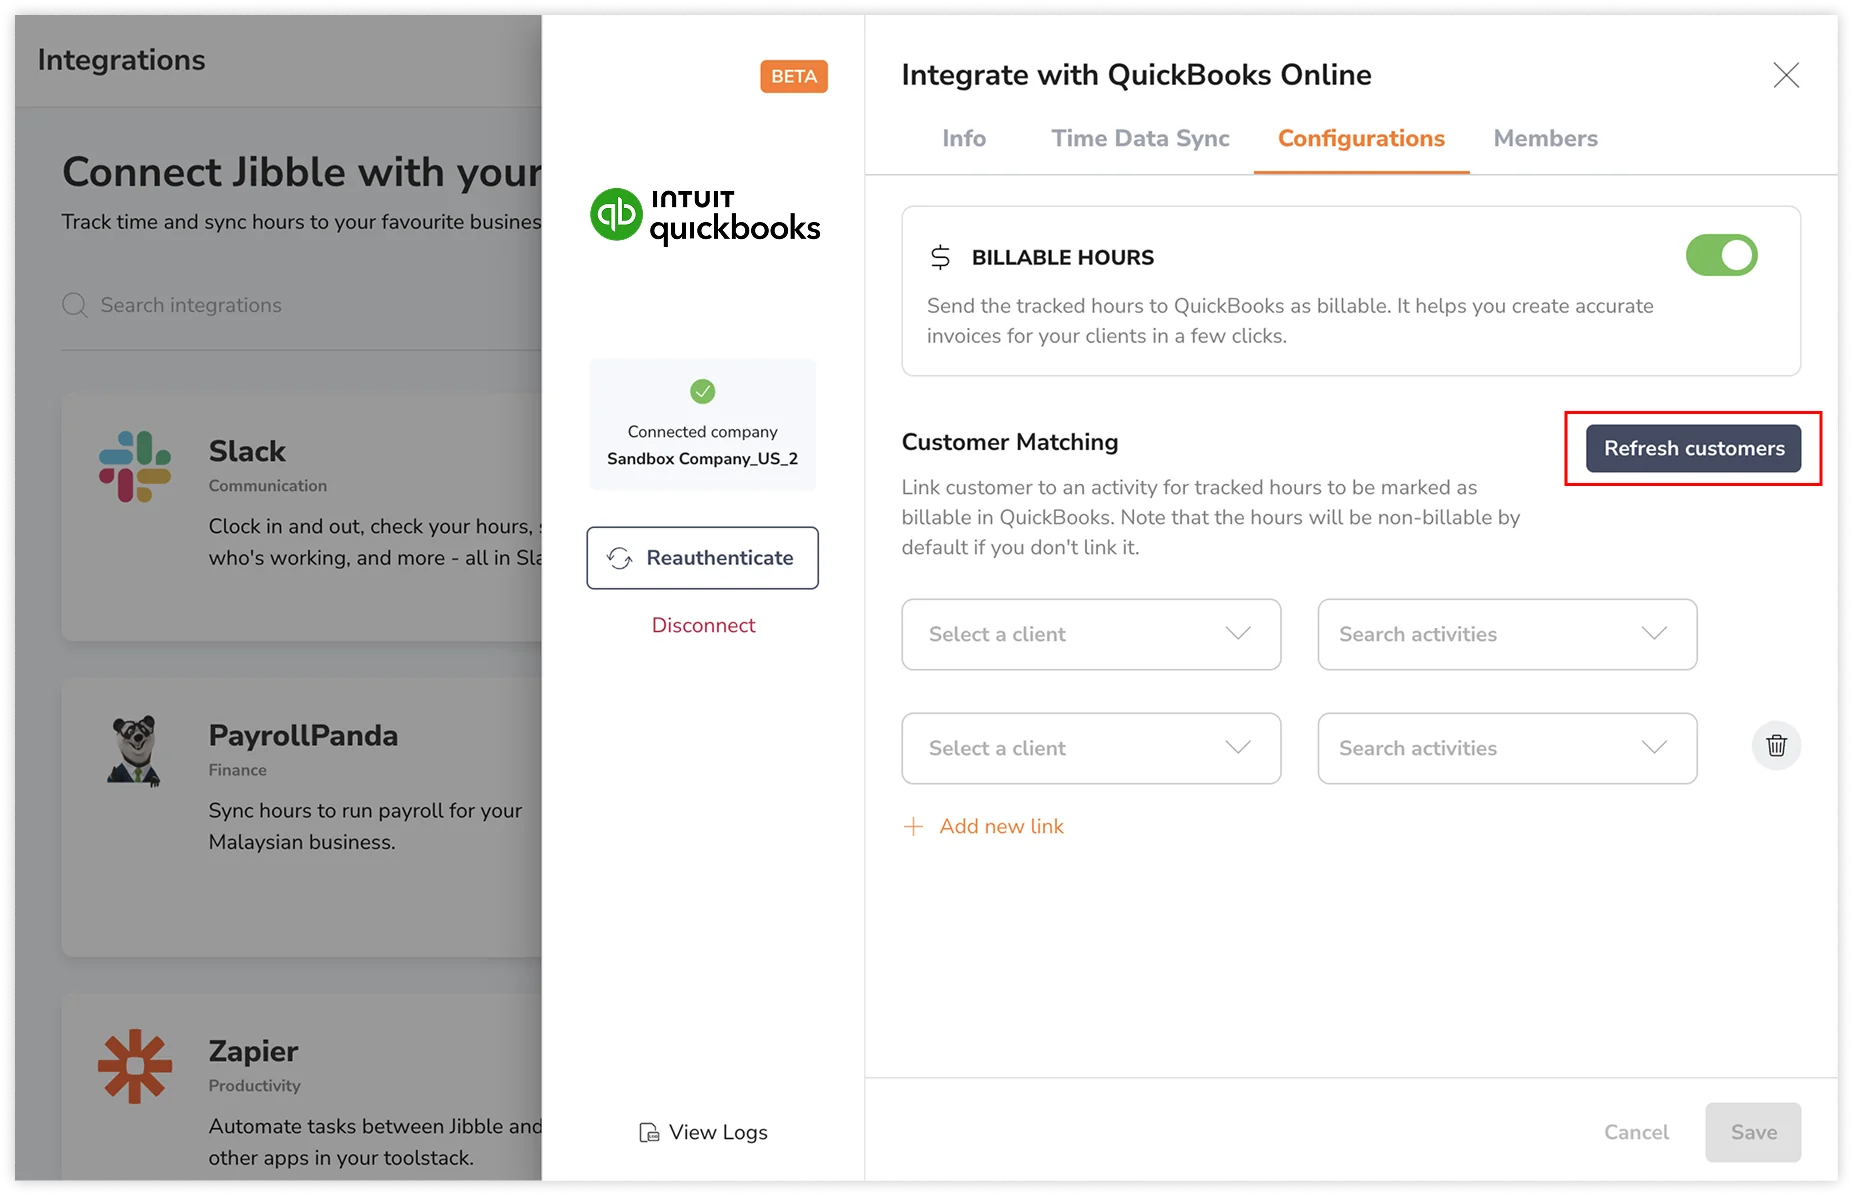Click the green connected checkmark icon
The height and width of the screenshot is (1196, 1853).
pyautogui.click(x=703, y=391)
